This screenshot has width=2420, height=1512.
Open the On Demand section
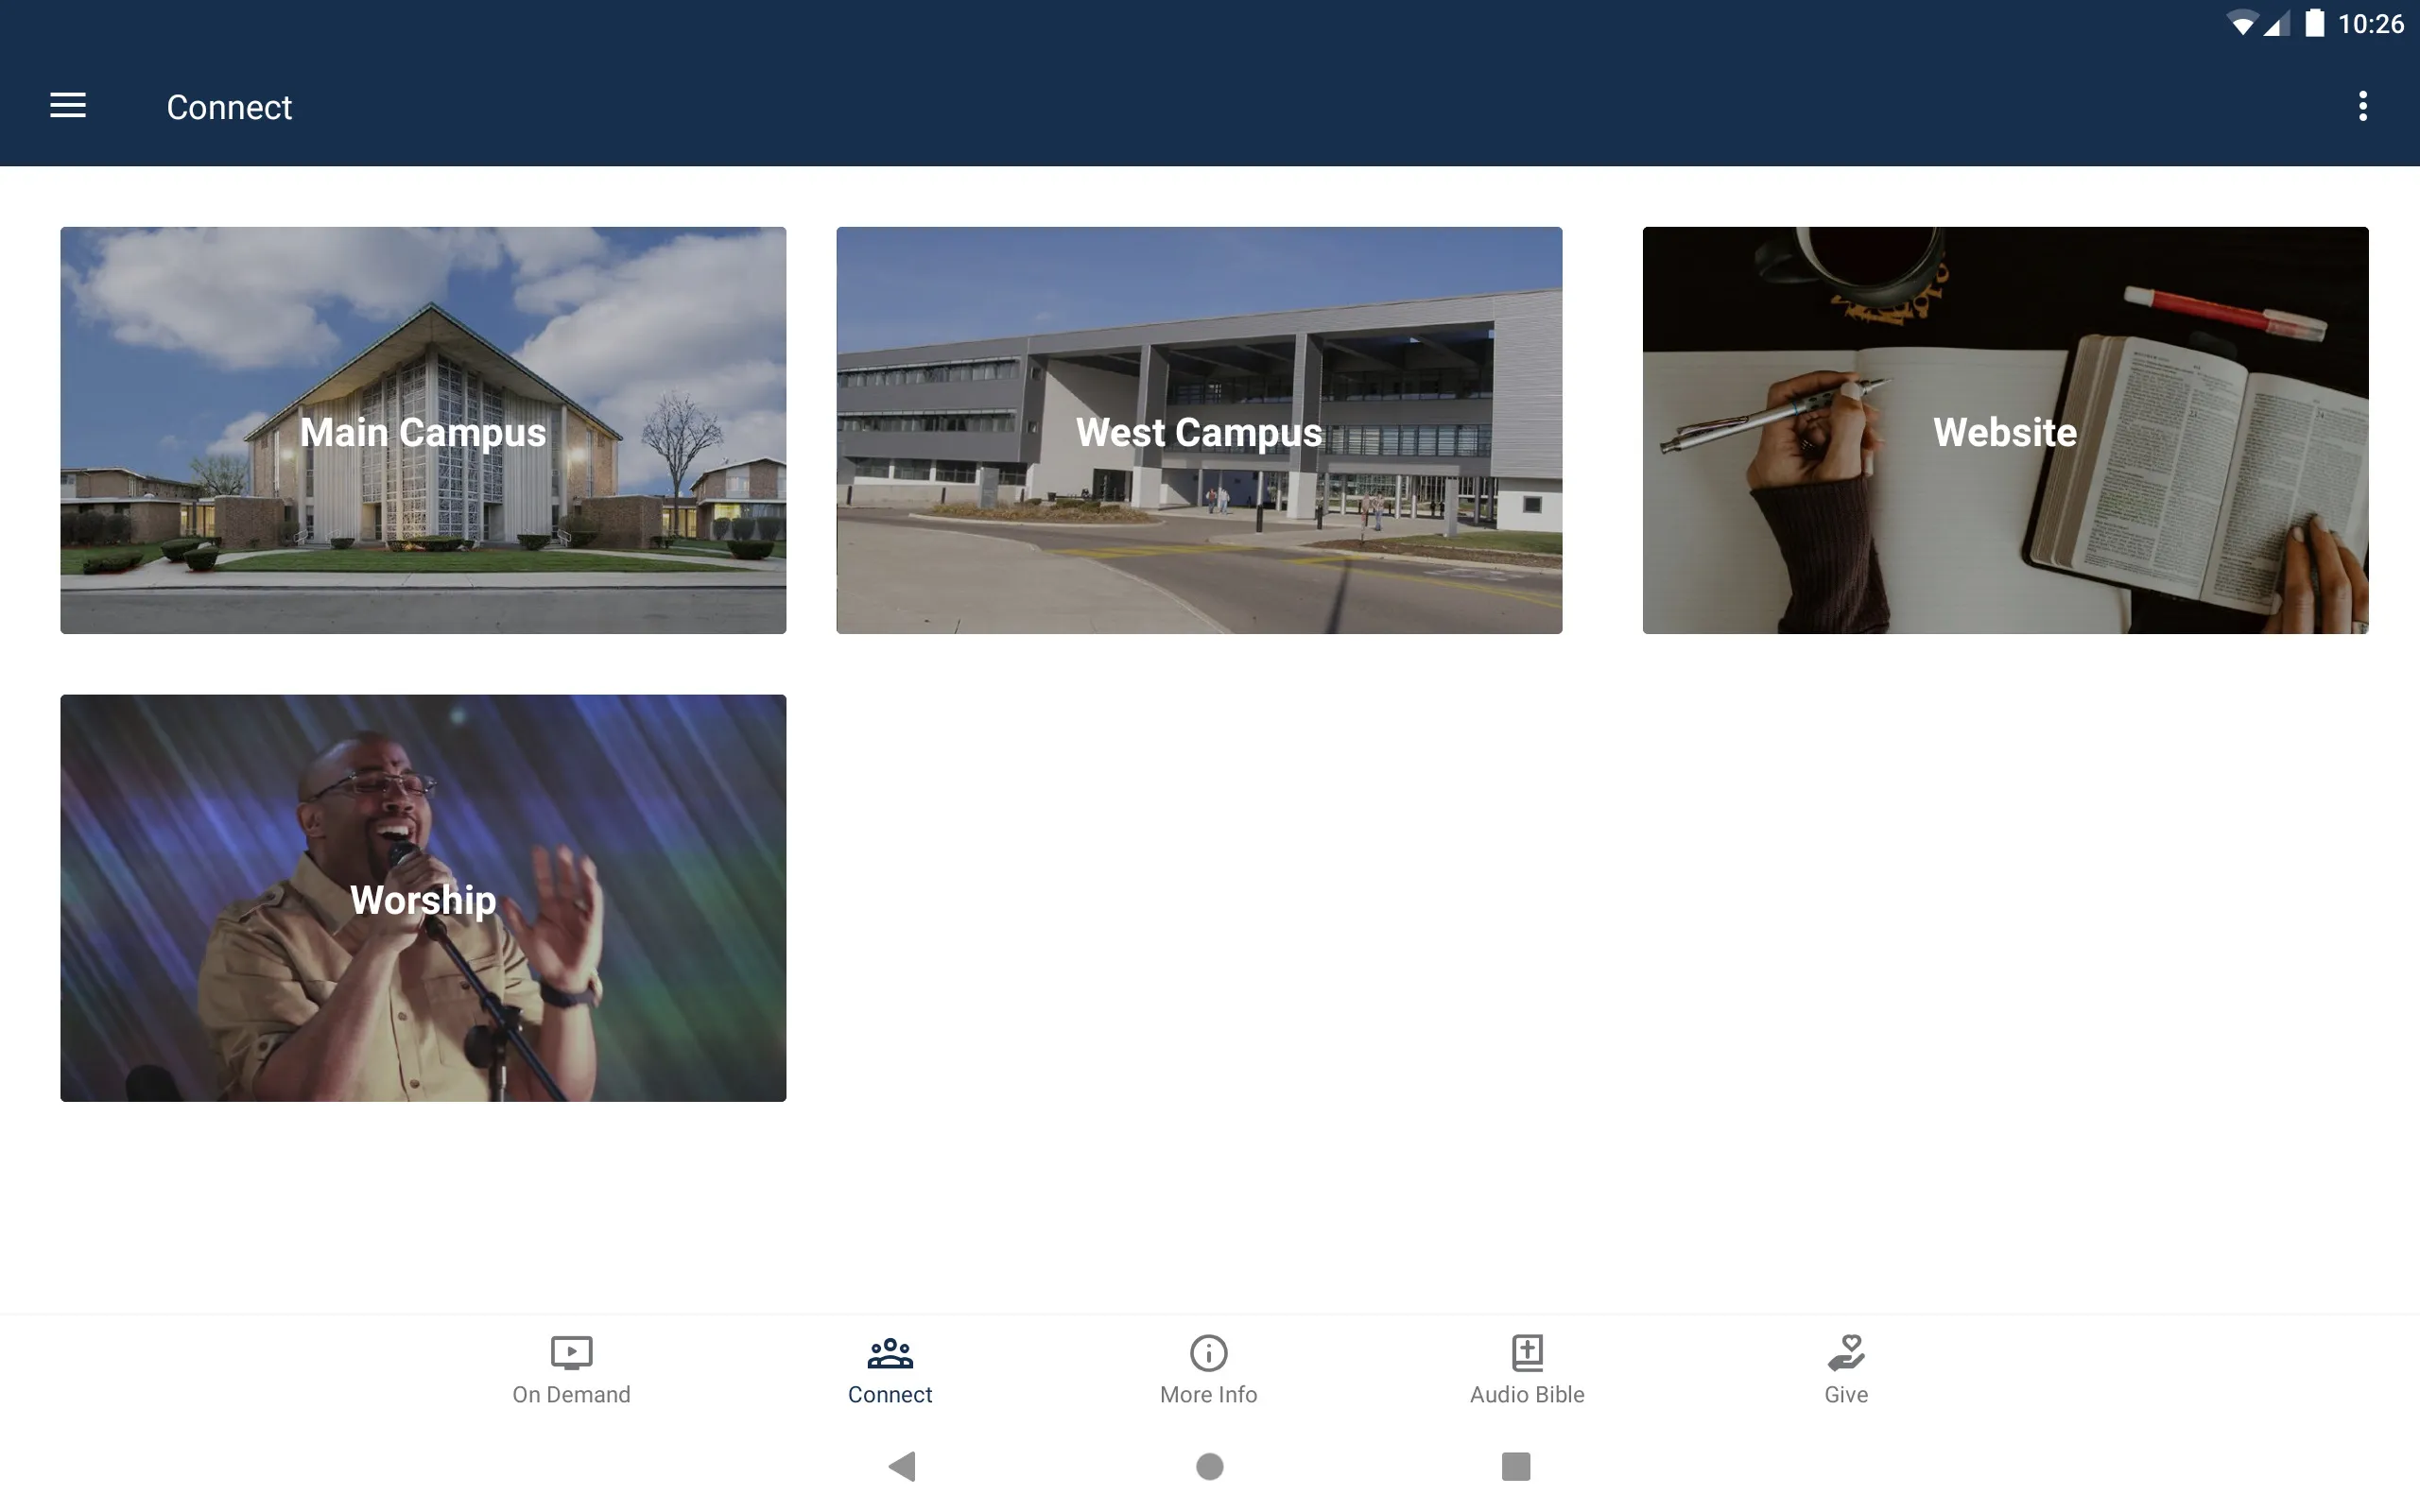tap(570, 1367)
